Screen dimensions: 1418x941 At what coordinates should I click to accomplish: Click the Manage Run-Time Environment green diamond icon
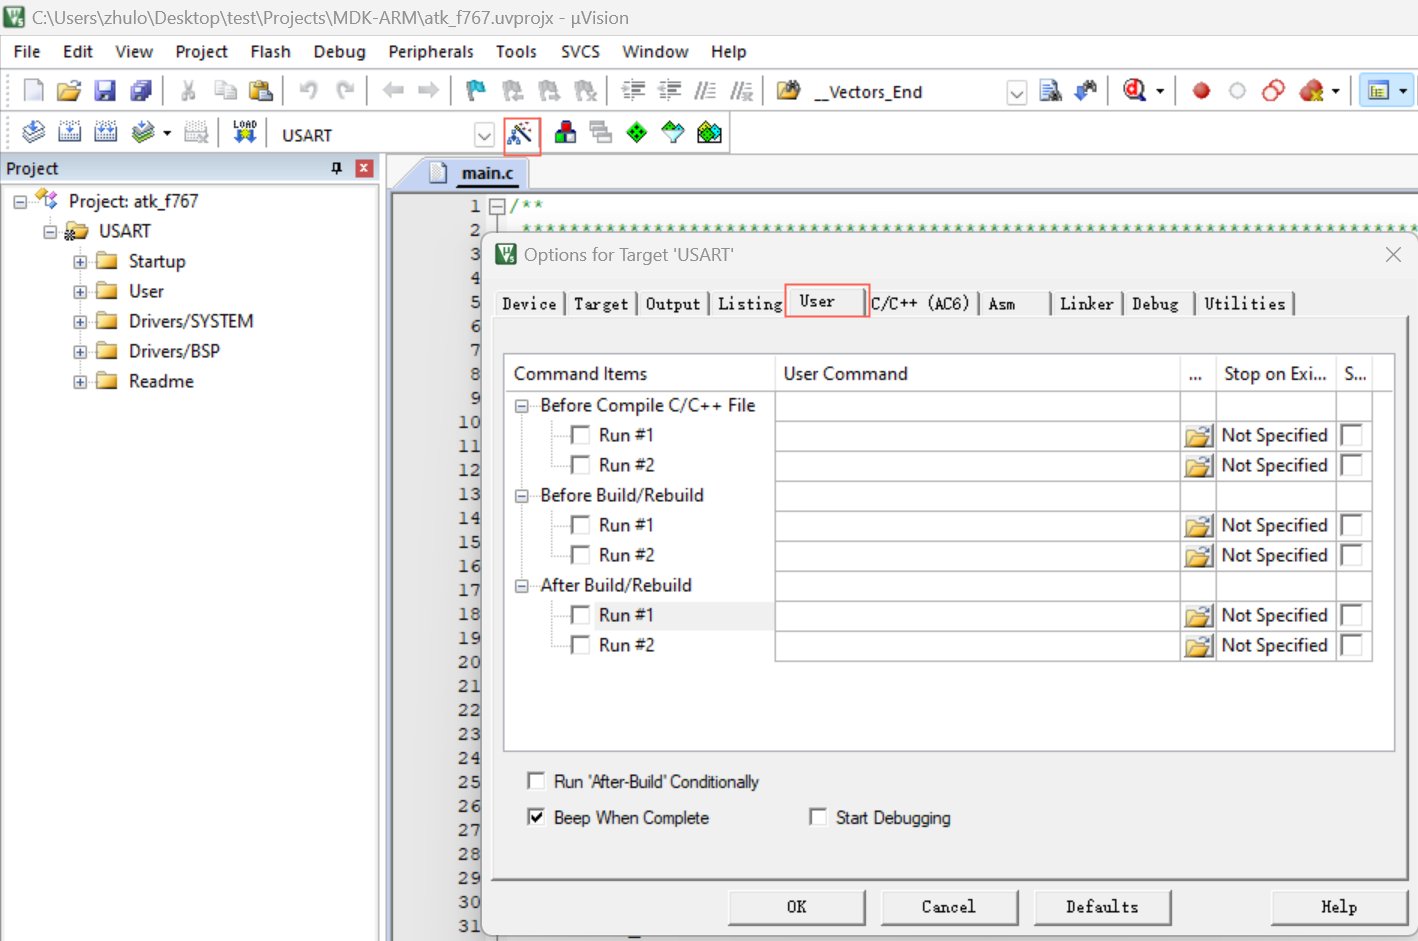(637, 133)
